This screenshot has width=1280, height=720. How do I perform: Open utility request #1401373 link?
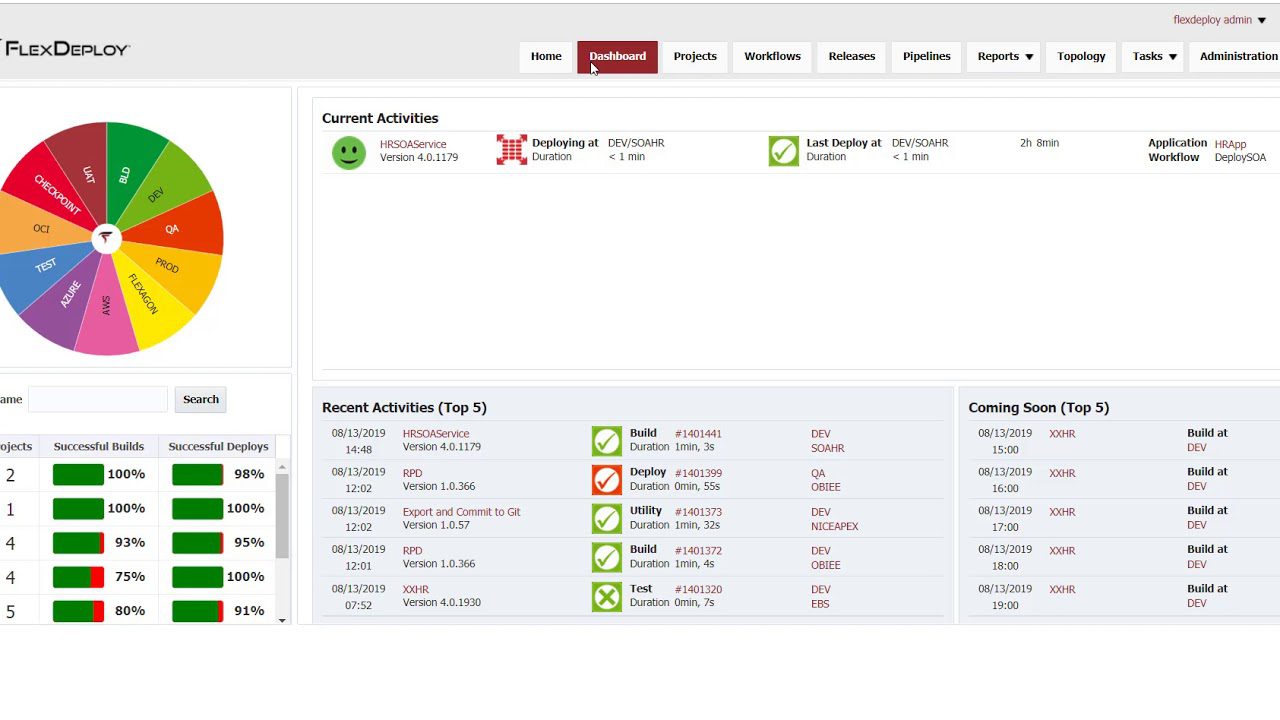click(x=698, y=512)
